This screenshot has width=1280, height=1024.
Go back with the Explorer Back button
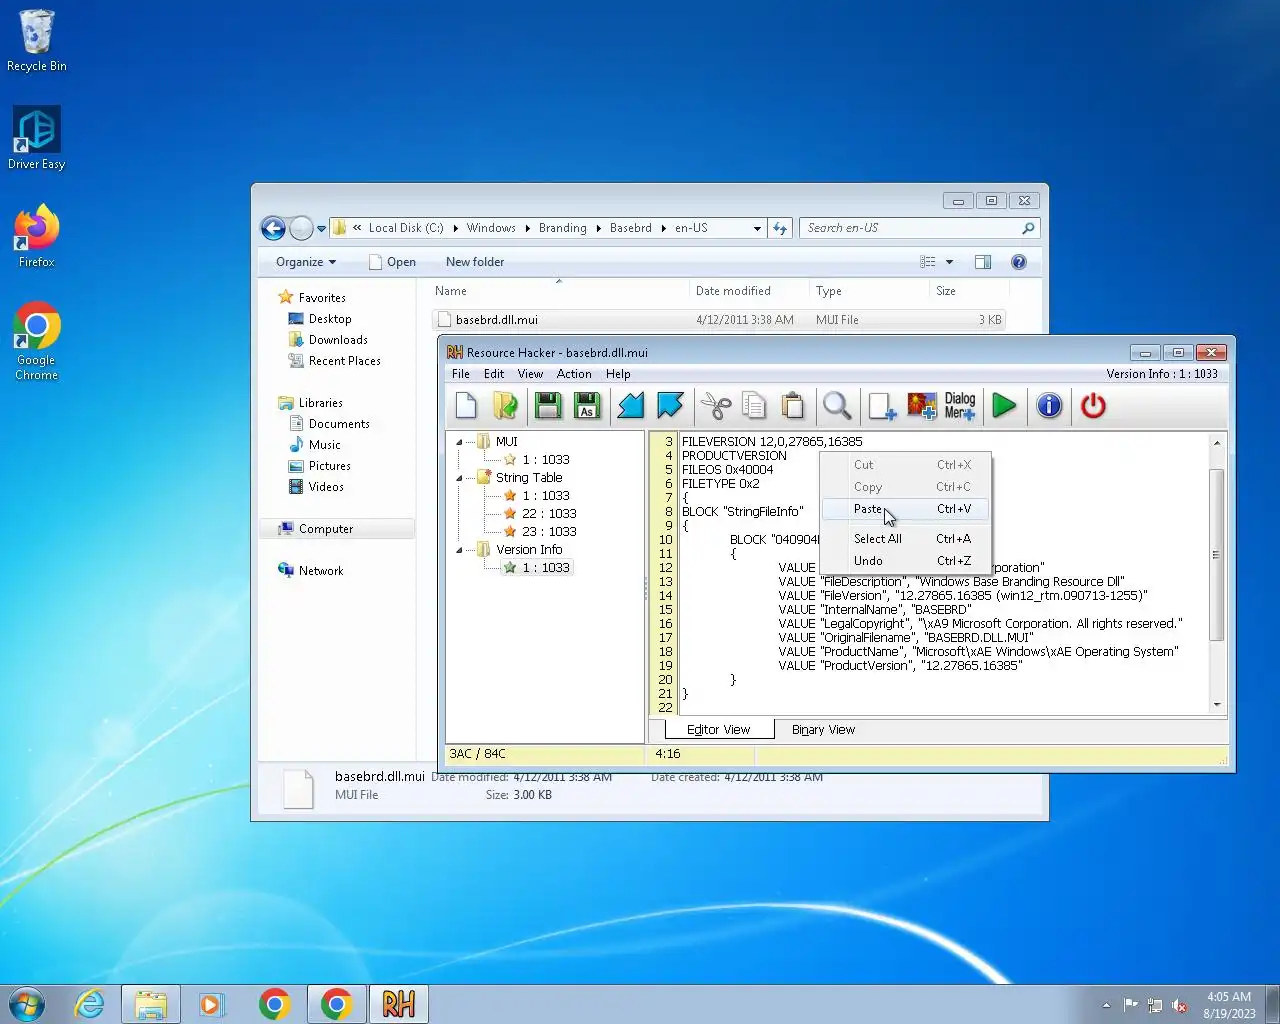274,229
